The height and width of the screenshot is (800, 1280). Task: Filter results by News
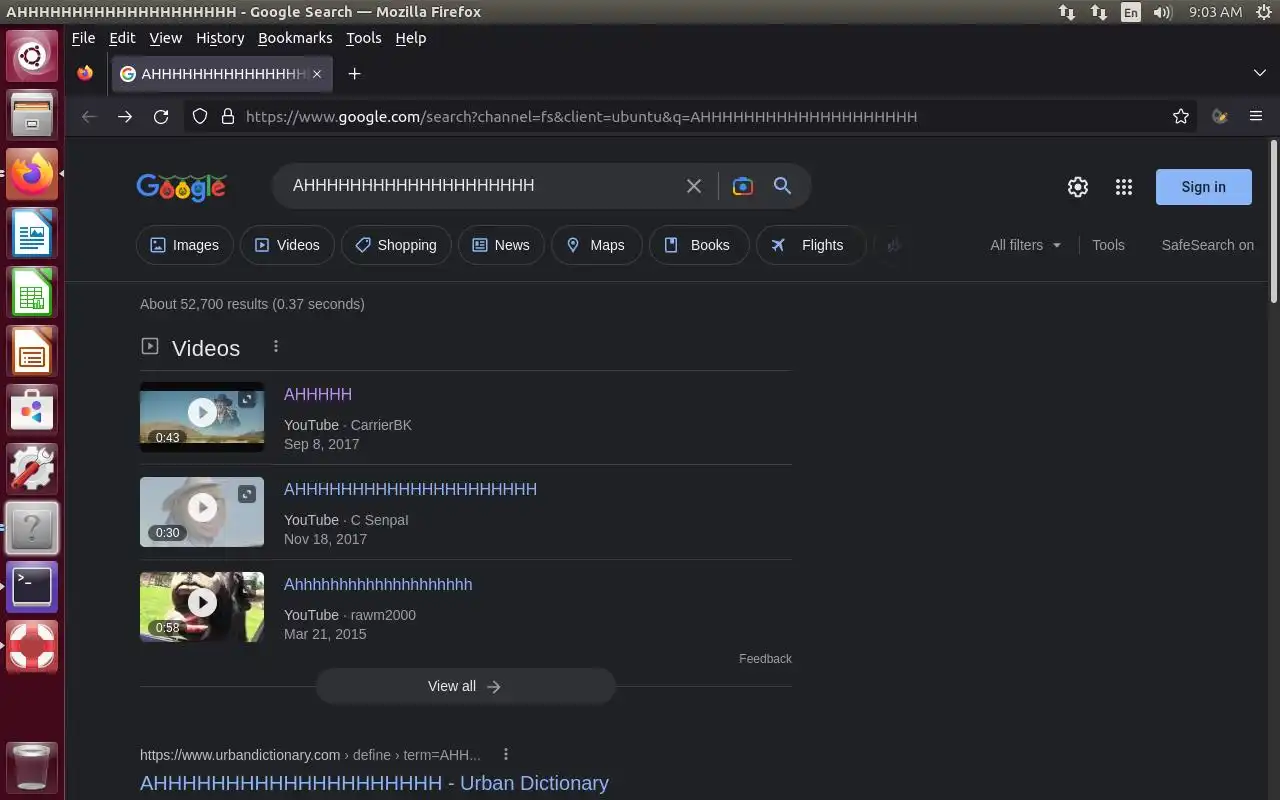(501, 245)
